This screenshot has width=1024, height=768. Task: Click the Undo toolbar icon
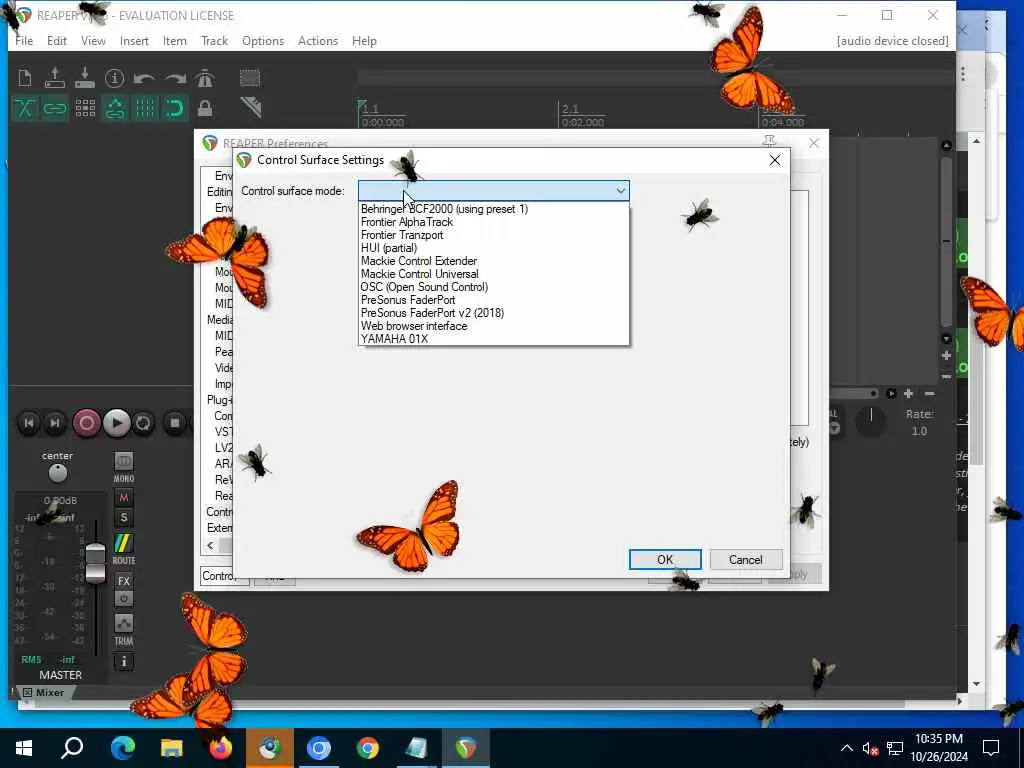pos(144,78)
